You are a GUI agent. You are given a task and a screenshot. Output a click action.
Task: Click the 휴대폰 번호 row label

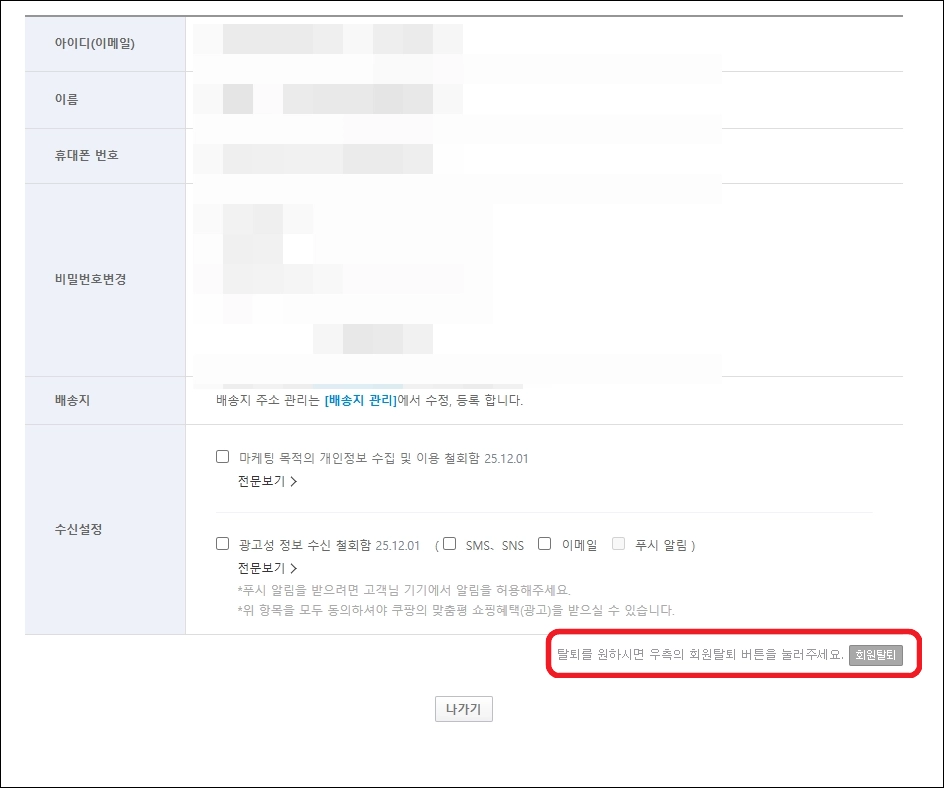(88, 156)
